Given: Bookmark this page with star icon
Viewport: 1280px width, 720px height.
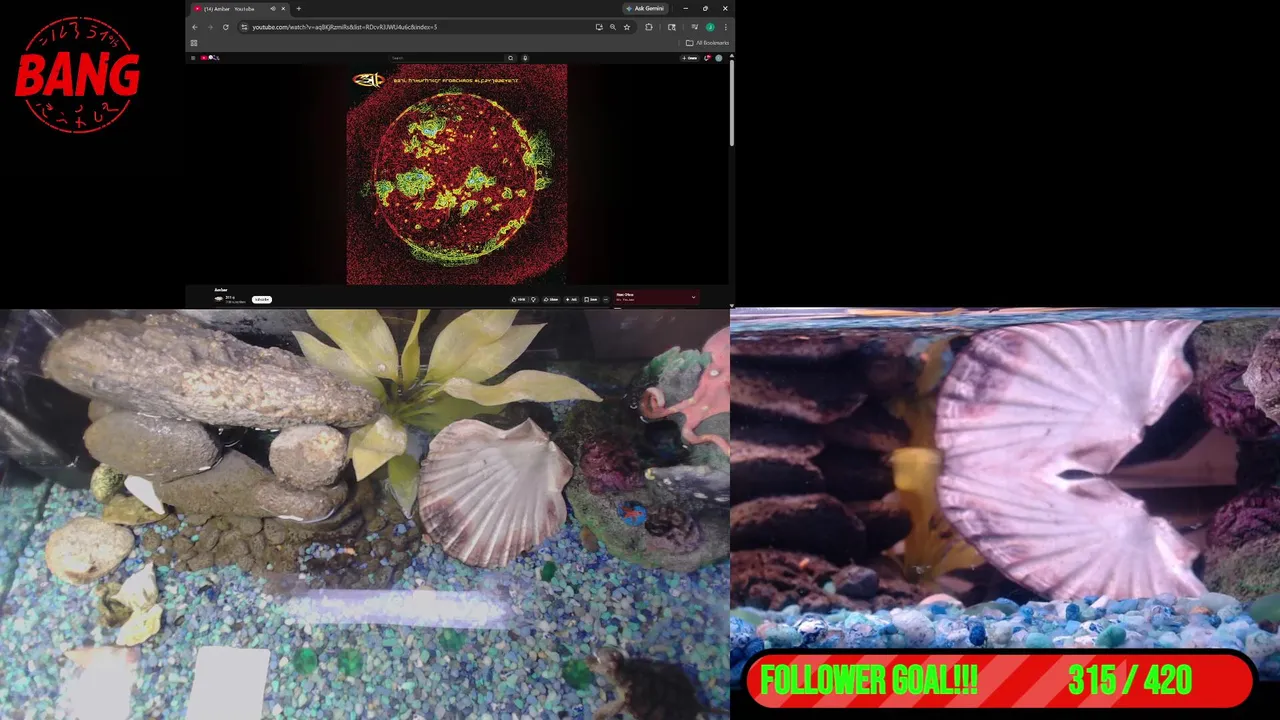Looking at the screenshot, I should (x=627, y=27).
